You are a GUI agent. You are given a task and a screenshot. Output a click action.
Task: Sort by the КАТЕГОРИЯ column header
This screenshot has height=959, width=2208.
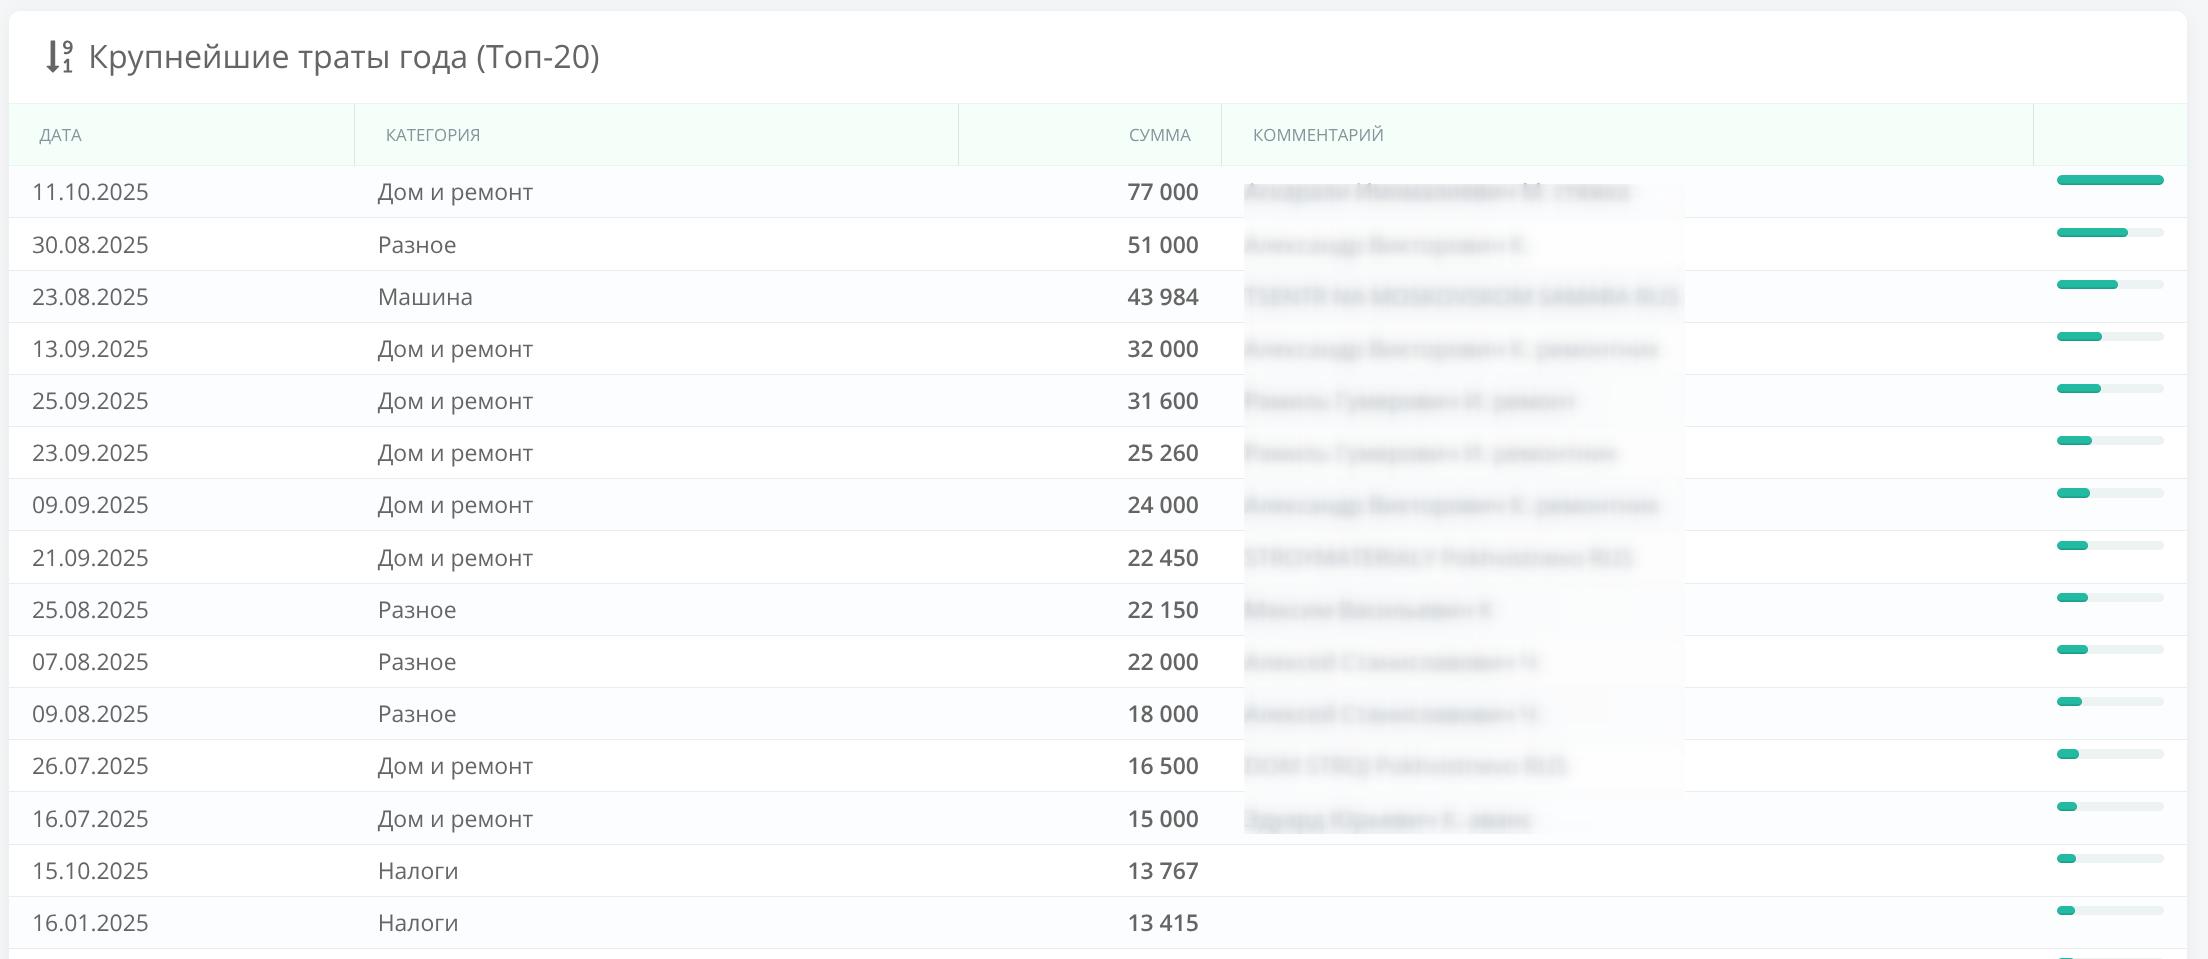(433, 135)
